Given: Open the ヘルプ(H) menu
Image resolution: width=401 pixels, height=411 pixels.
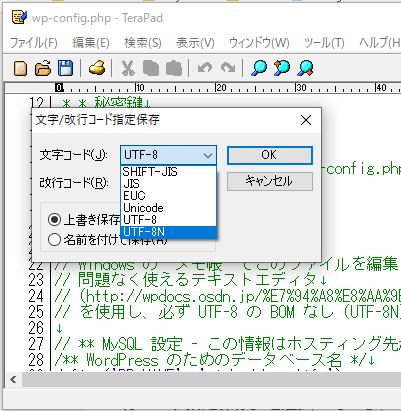Looking at the screenshot, I should point(379,43).
